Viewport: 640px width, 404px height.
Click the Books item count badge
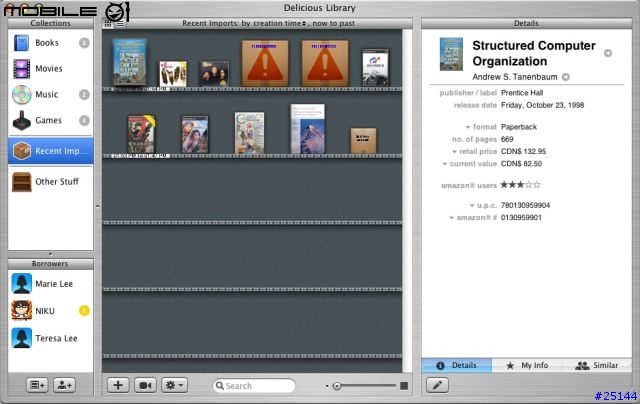pyautogui.click(x=84, y=43)
